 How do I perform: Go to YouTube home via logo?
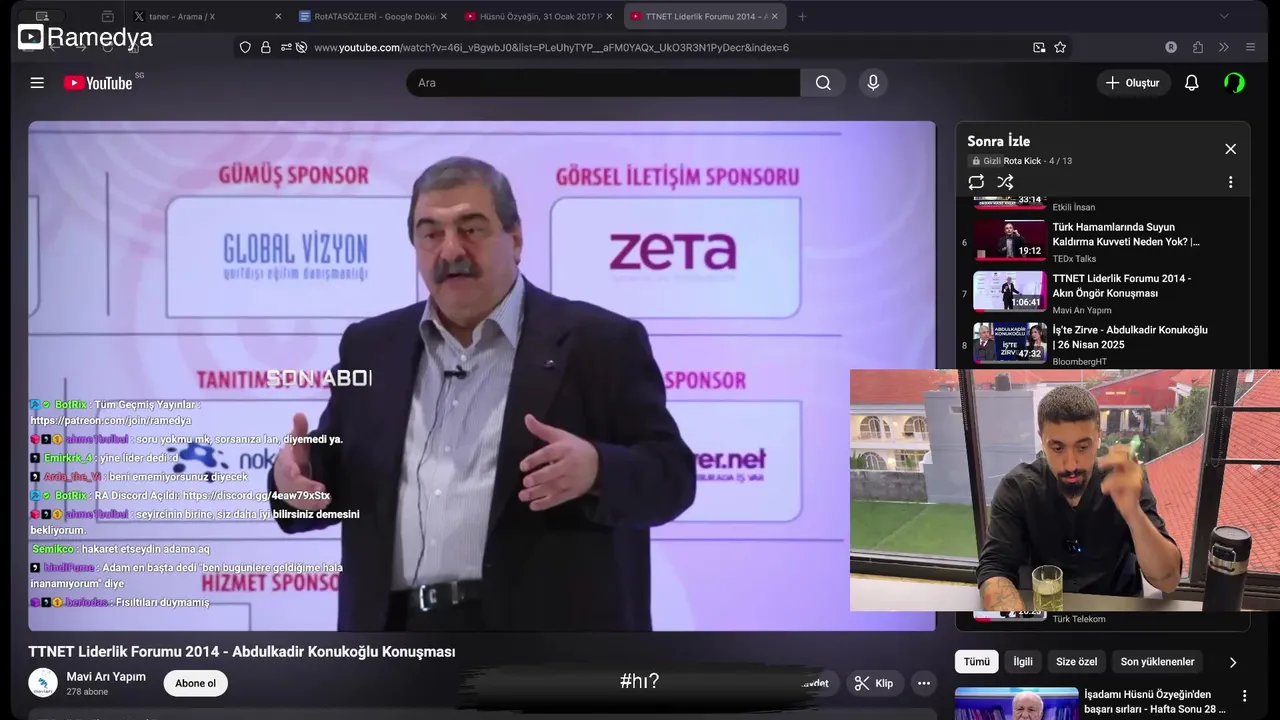pyautogui.click(x=98, y=83)
